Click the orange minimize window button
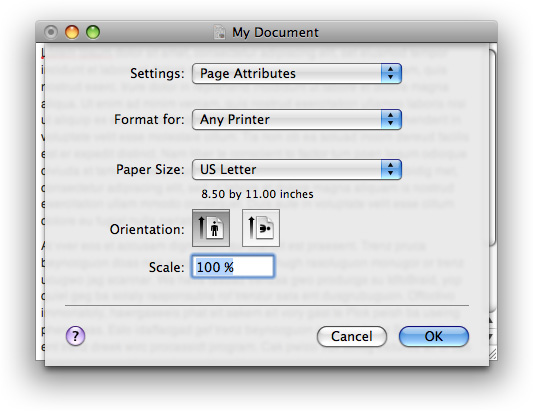This screenshot has width=533, height=411. (72, 32)
